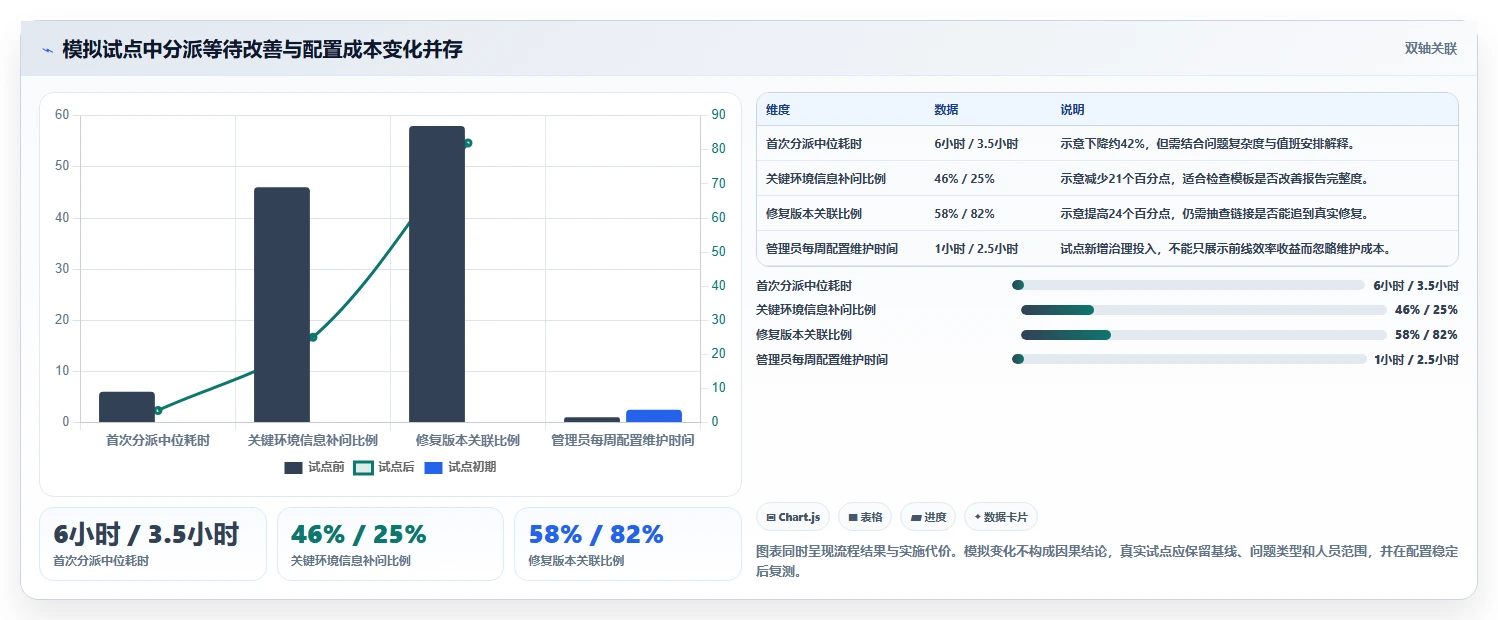Viewport: 1498px width, 620px height.
Task: Click the 首次分派中位耗时 chart bar
Action: click(127, 407)
